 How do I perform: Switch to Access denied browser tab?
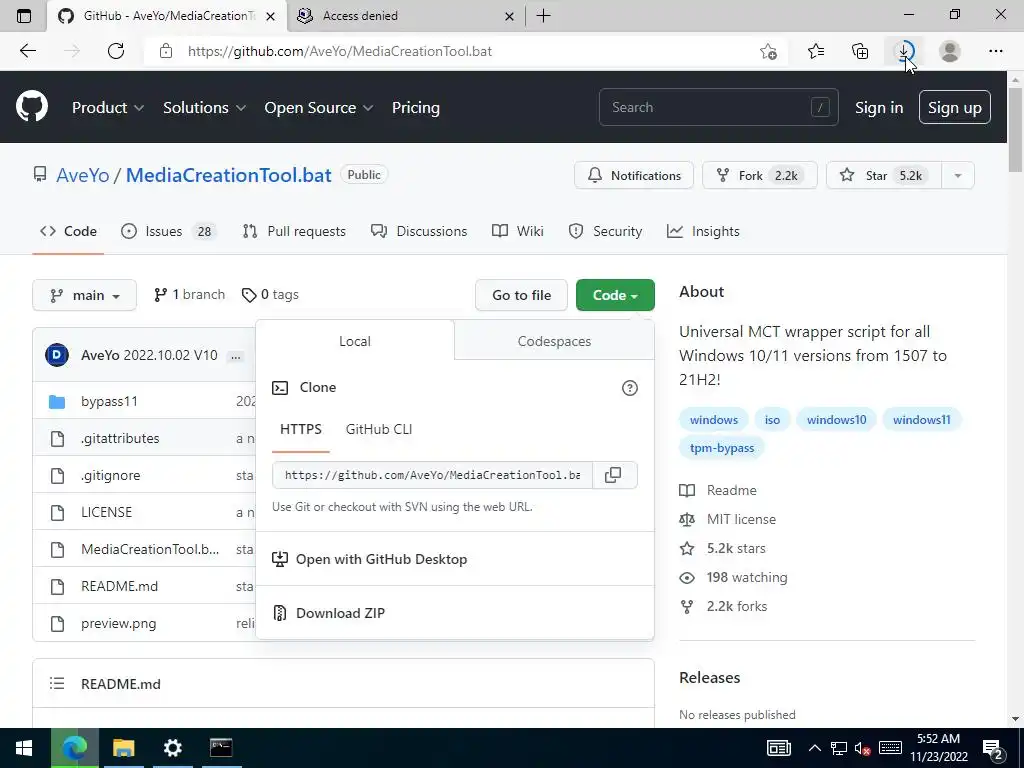tap(406, 16)
